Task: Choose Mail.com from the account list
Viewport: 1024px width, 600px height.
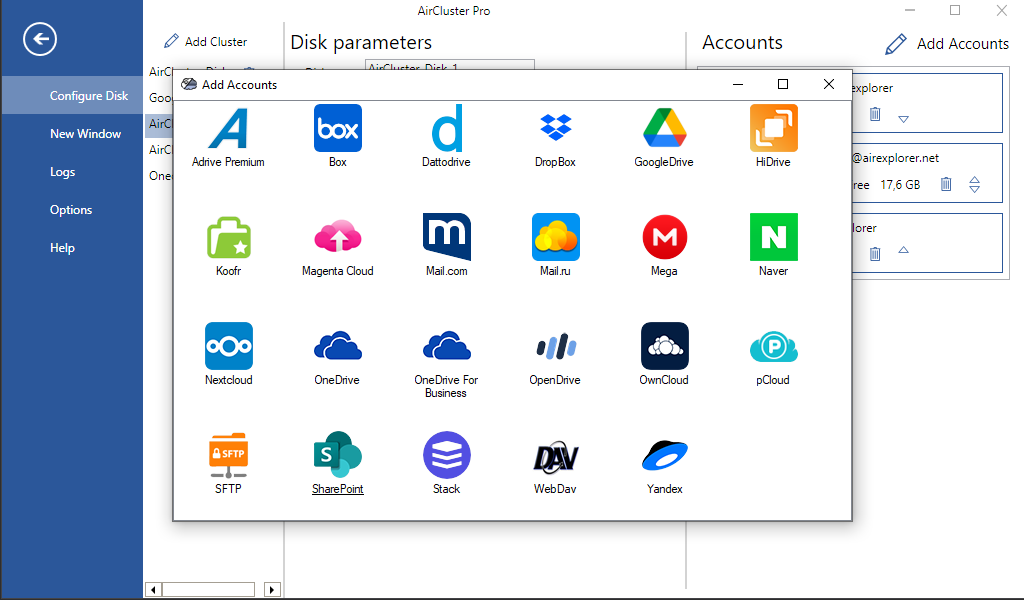Action: (447, 237)
